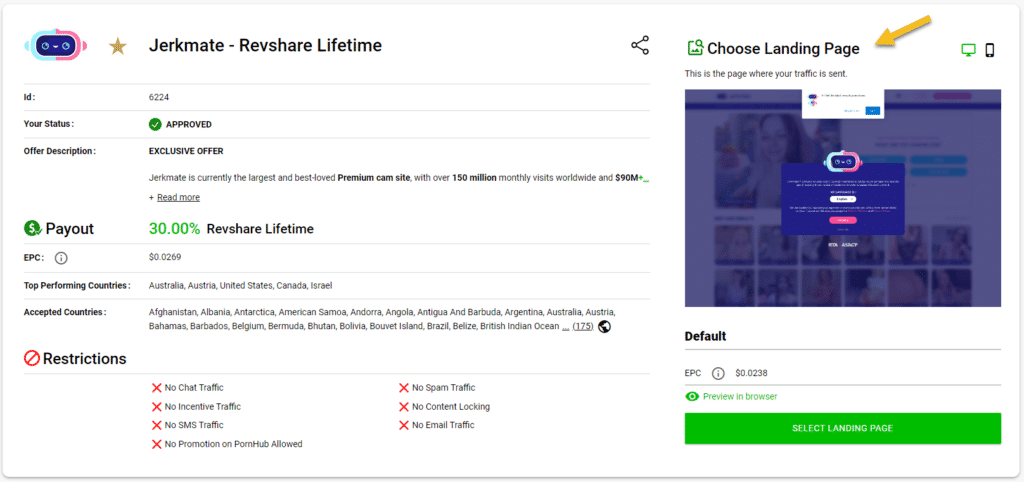
Task: Click the info icon beside Default EPC
Action: click(718, 374)
